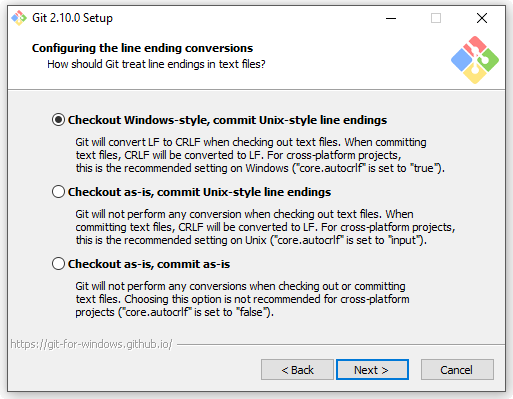The image size is (513, 399).
Task: Click the description mentioning autocrlf set to "false"
Action: (x=242, y=299)
